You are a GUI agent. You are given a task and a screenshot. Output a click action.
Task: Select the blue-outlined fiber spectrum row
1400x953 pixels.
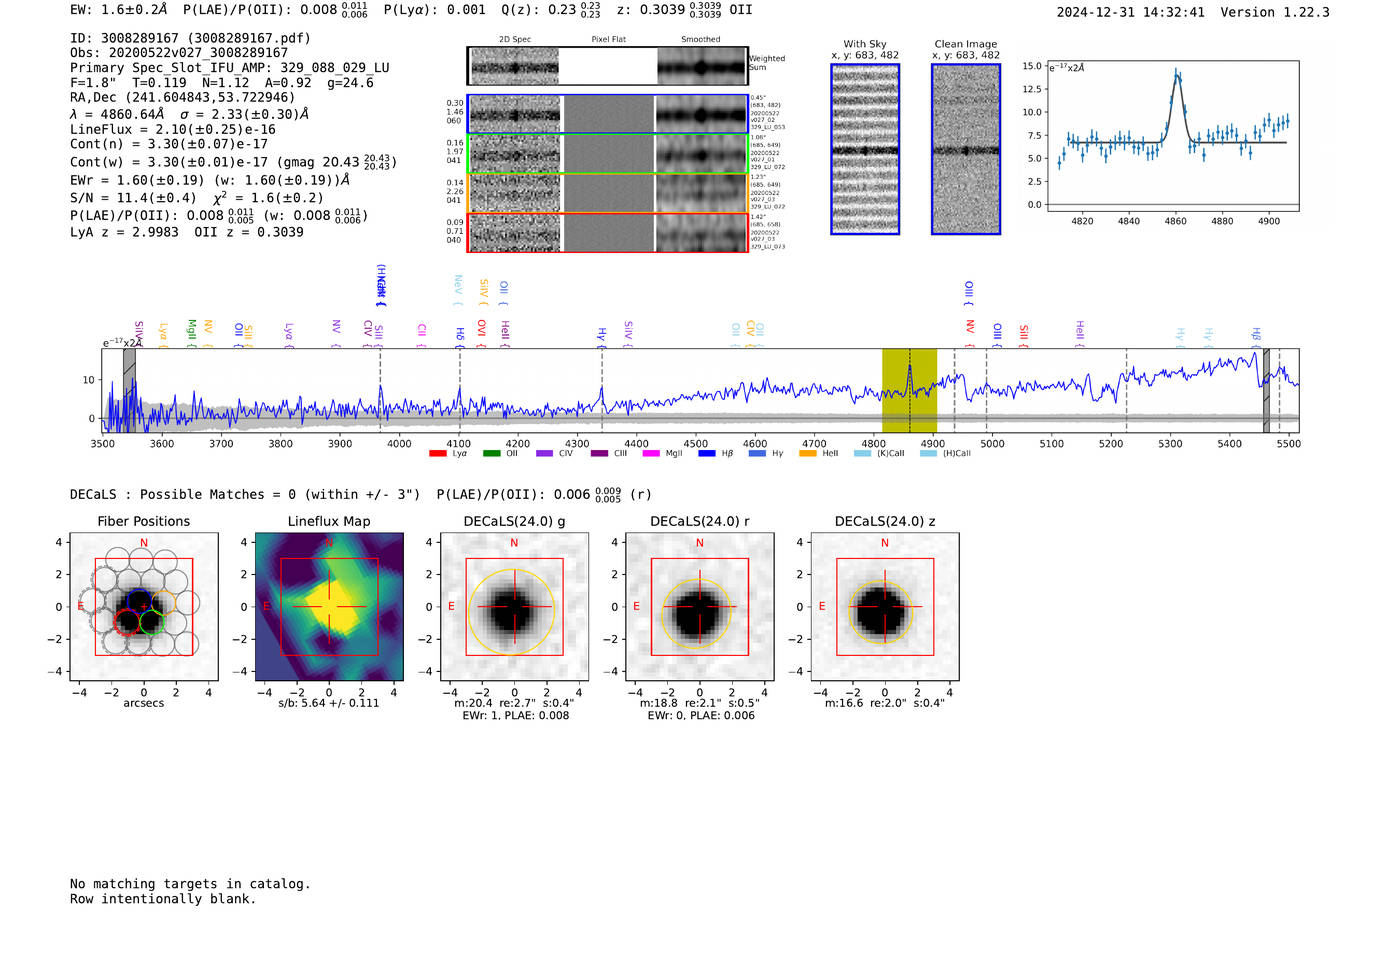607,114
